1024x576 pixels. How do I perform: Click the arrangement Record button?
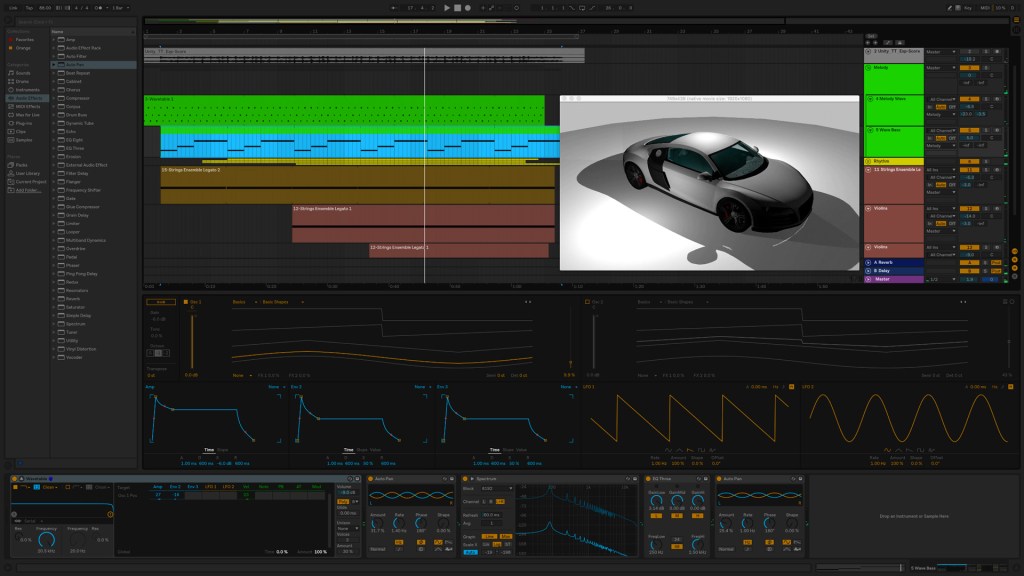[x=468, y=8]
